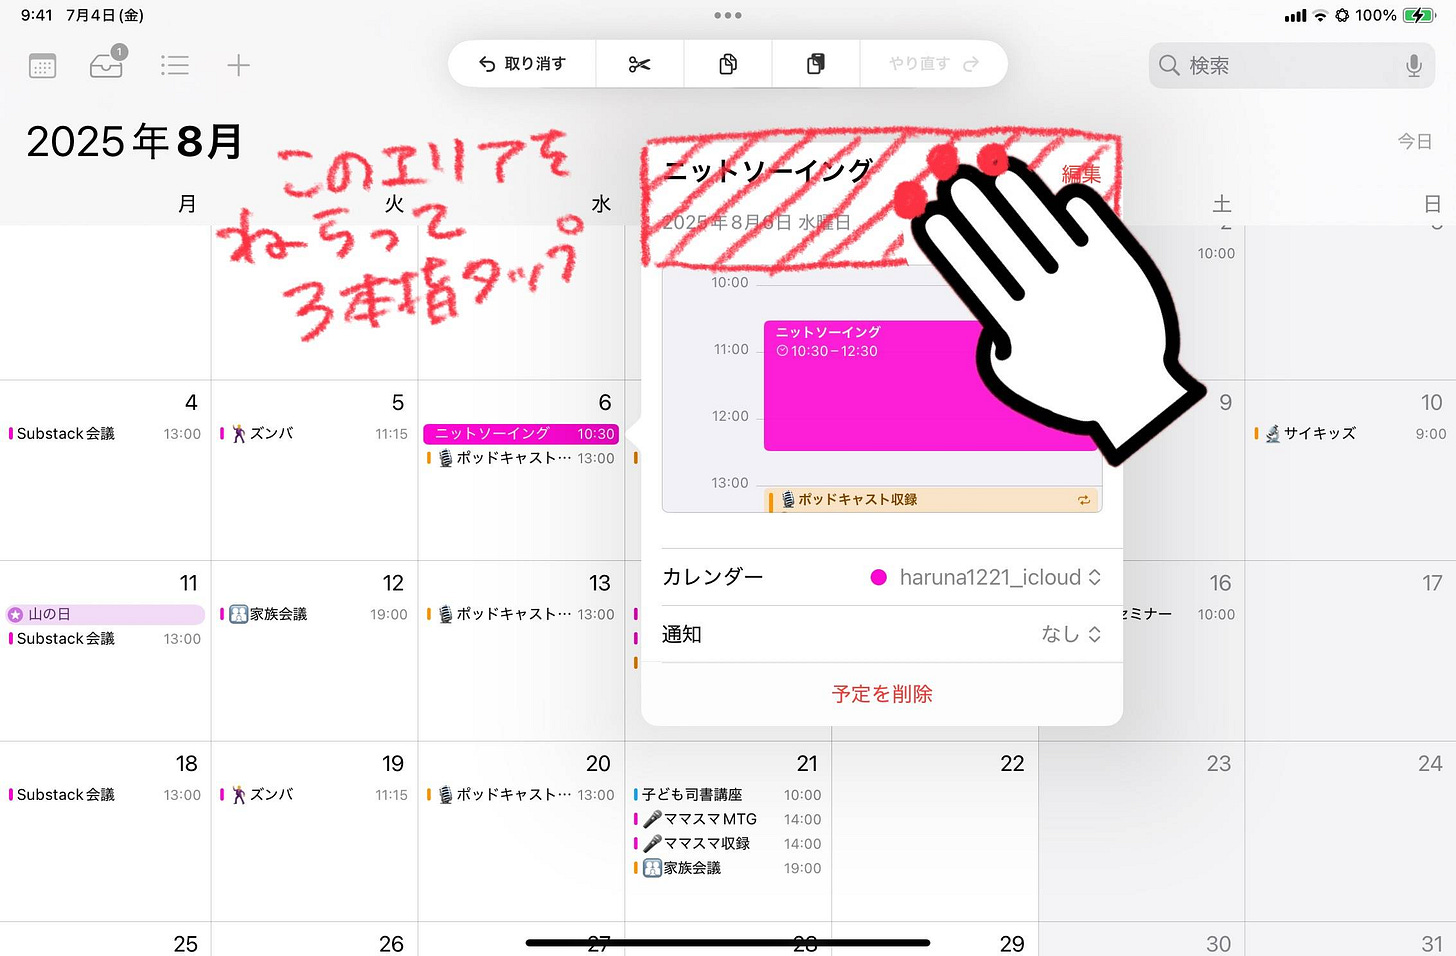The width and height of the screenshot is (1456, 956).
Task: Cut with the scissors icon
Action: point(640,64)
